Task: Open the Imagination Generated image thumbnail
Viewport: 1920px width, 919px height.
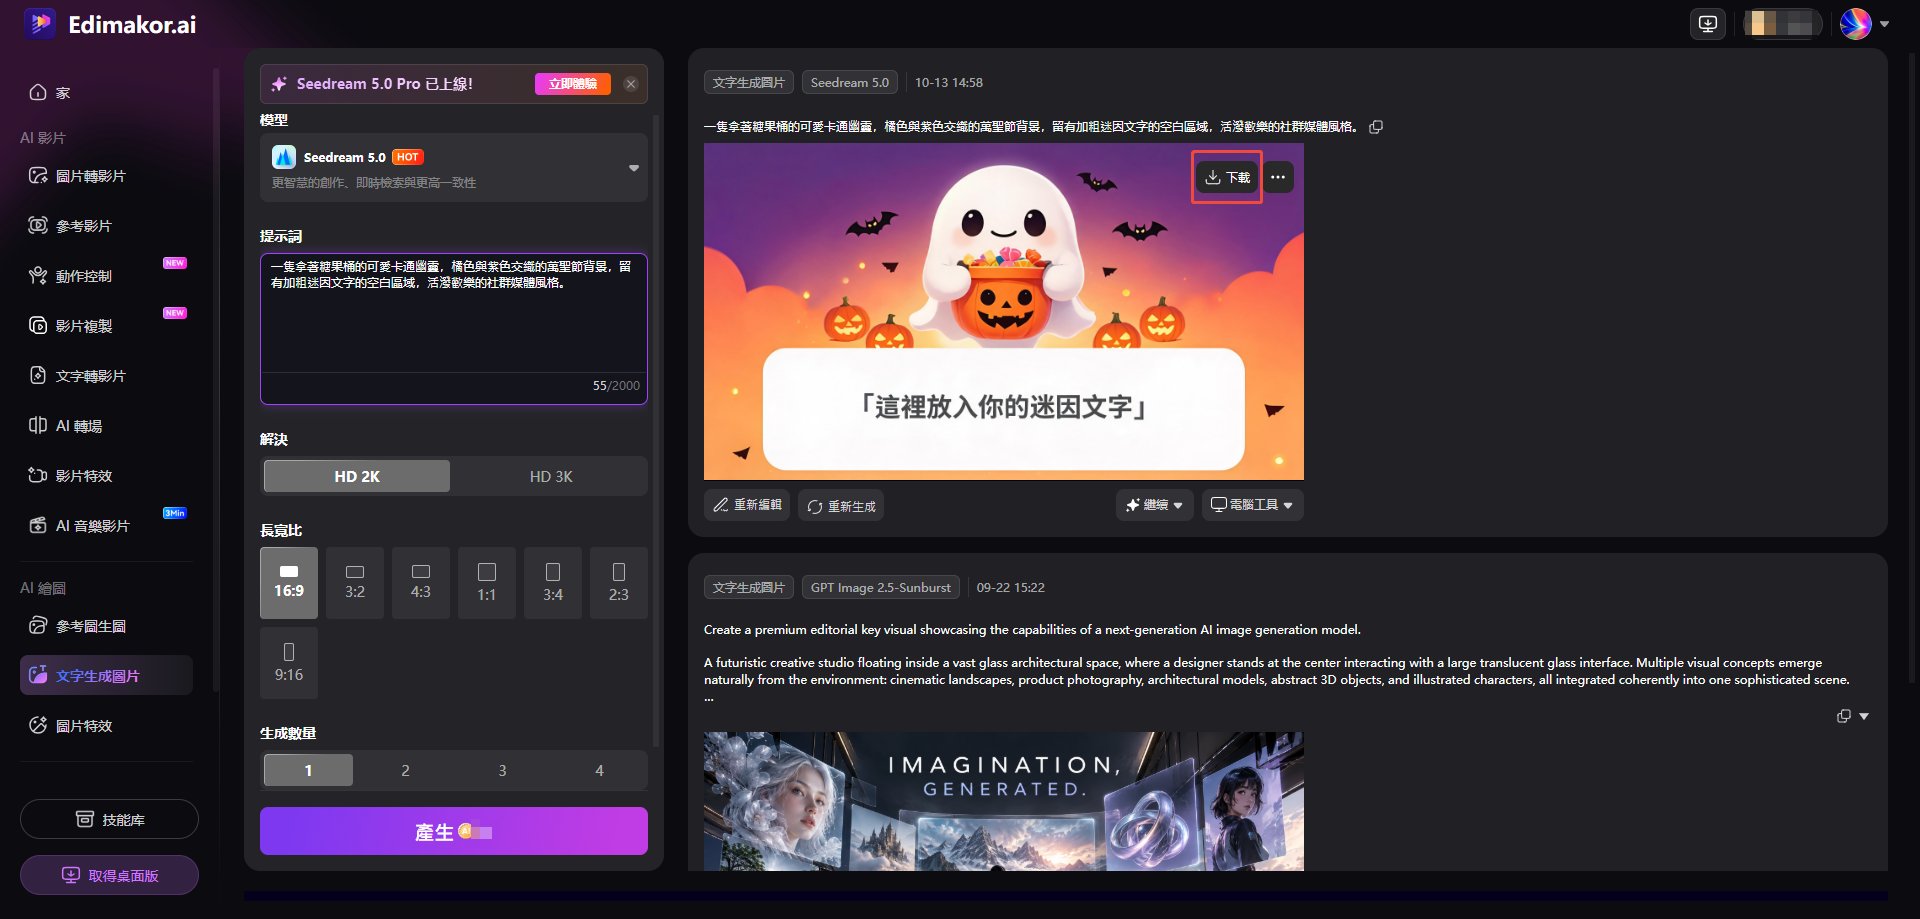Action: point(1004,801)
